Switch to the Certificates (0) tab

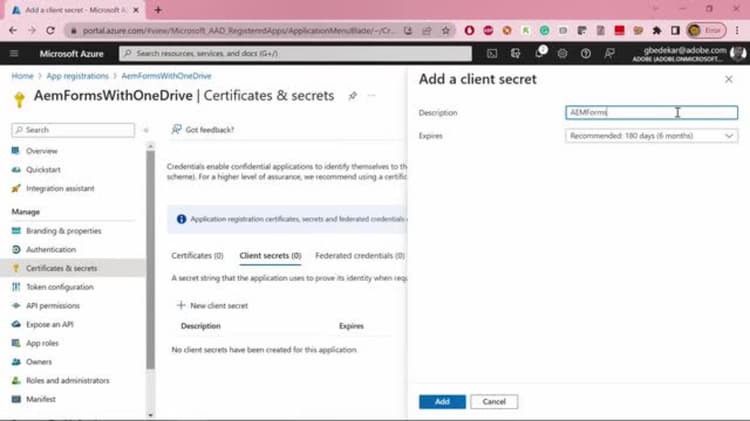tap(197, 256)
